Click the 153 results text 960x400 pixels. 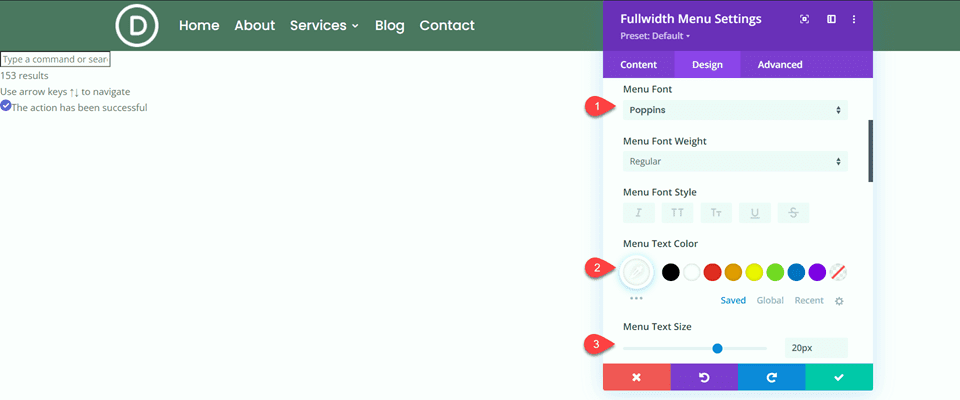pos(24,76)
